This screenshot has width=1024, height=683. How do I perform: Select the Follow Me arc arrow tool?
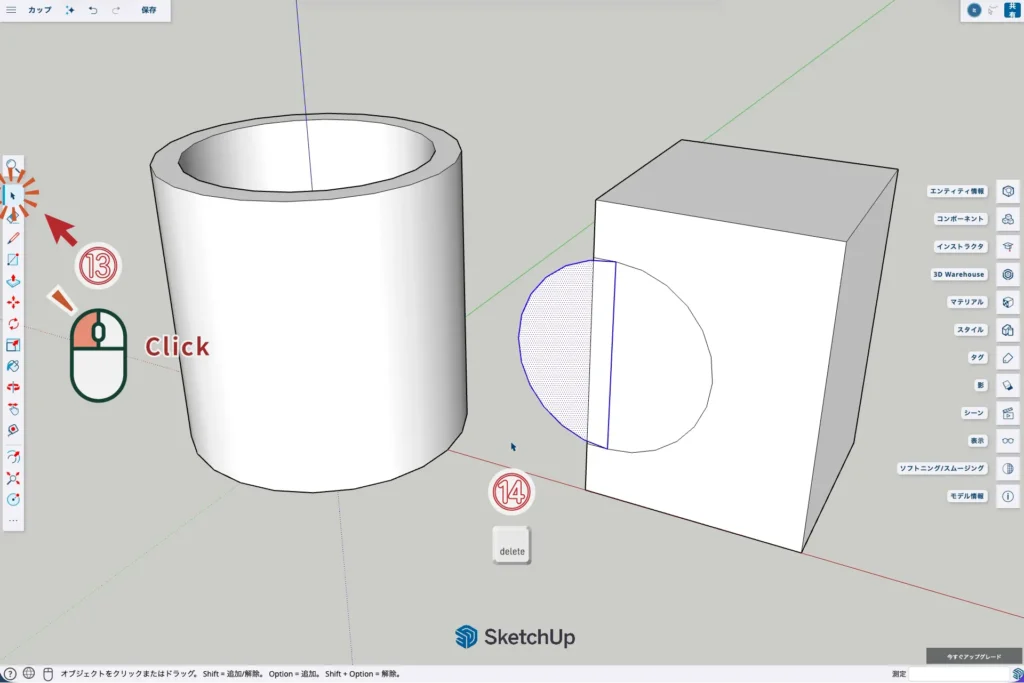[x=13, y=457]
